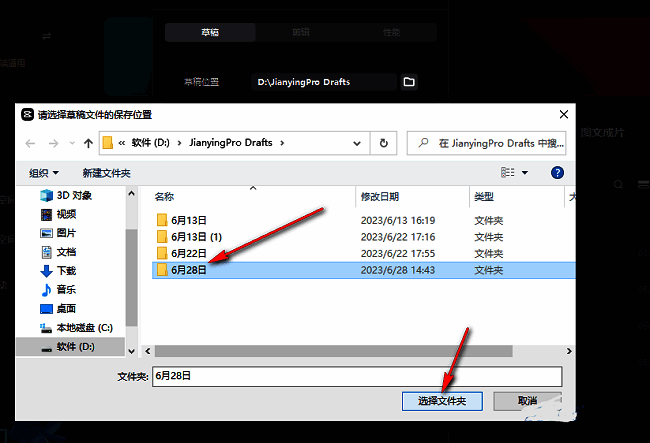
Task: Select the 6月22日 folder
Action: (x=189, y=253)
